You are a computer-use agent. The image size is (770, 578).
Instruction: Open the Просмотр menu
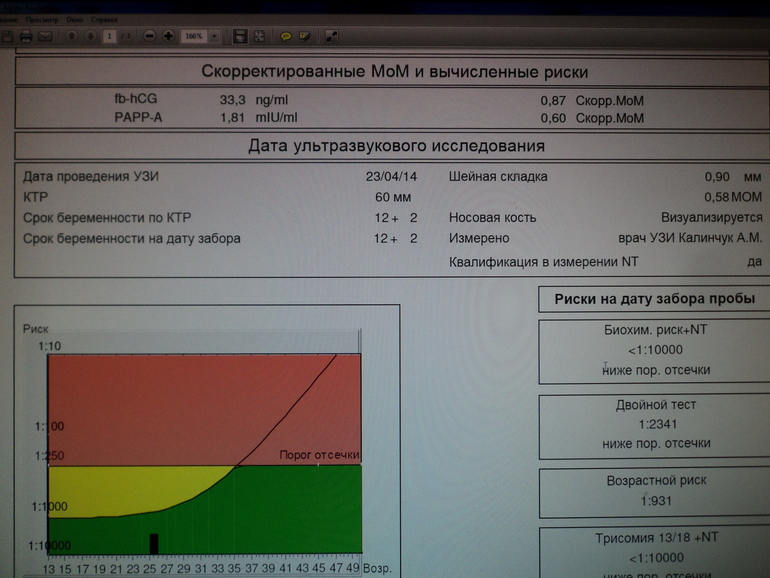tap(41, 19)
